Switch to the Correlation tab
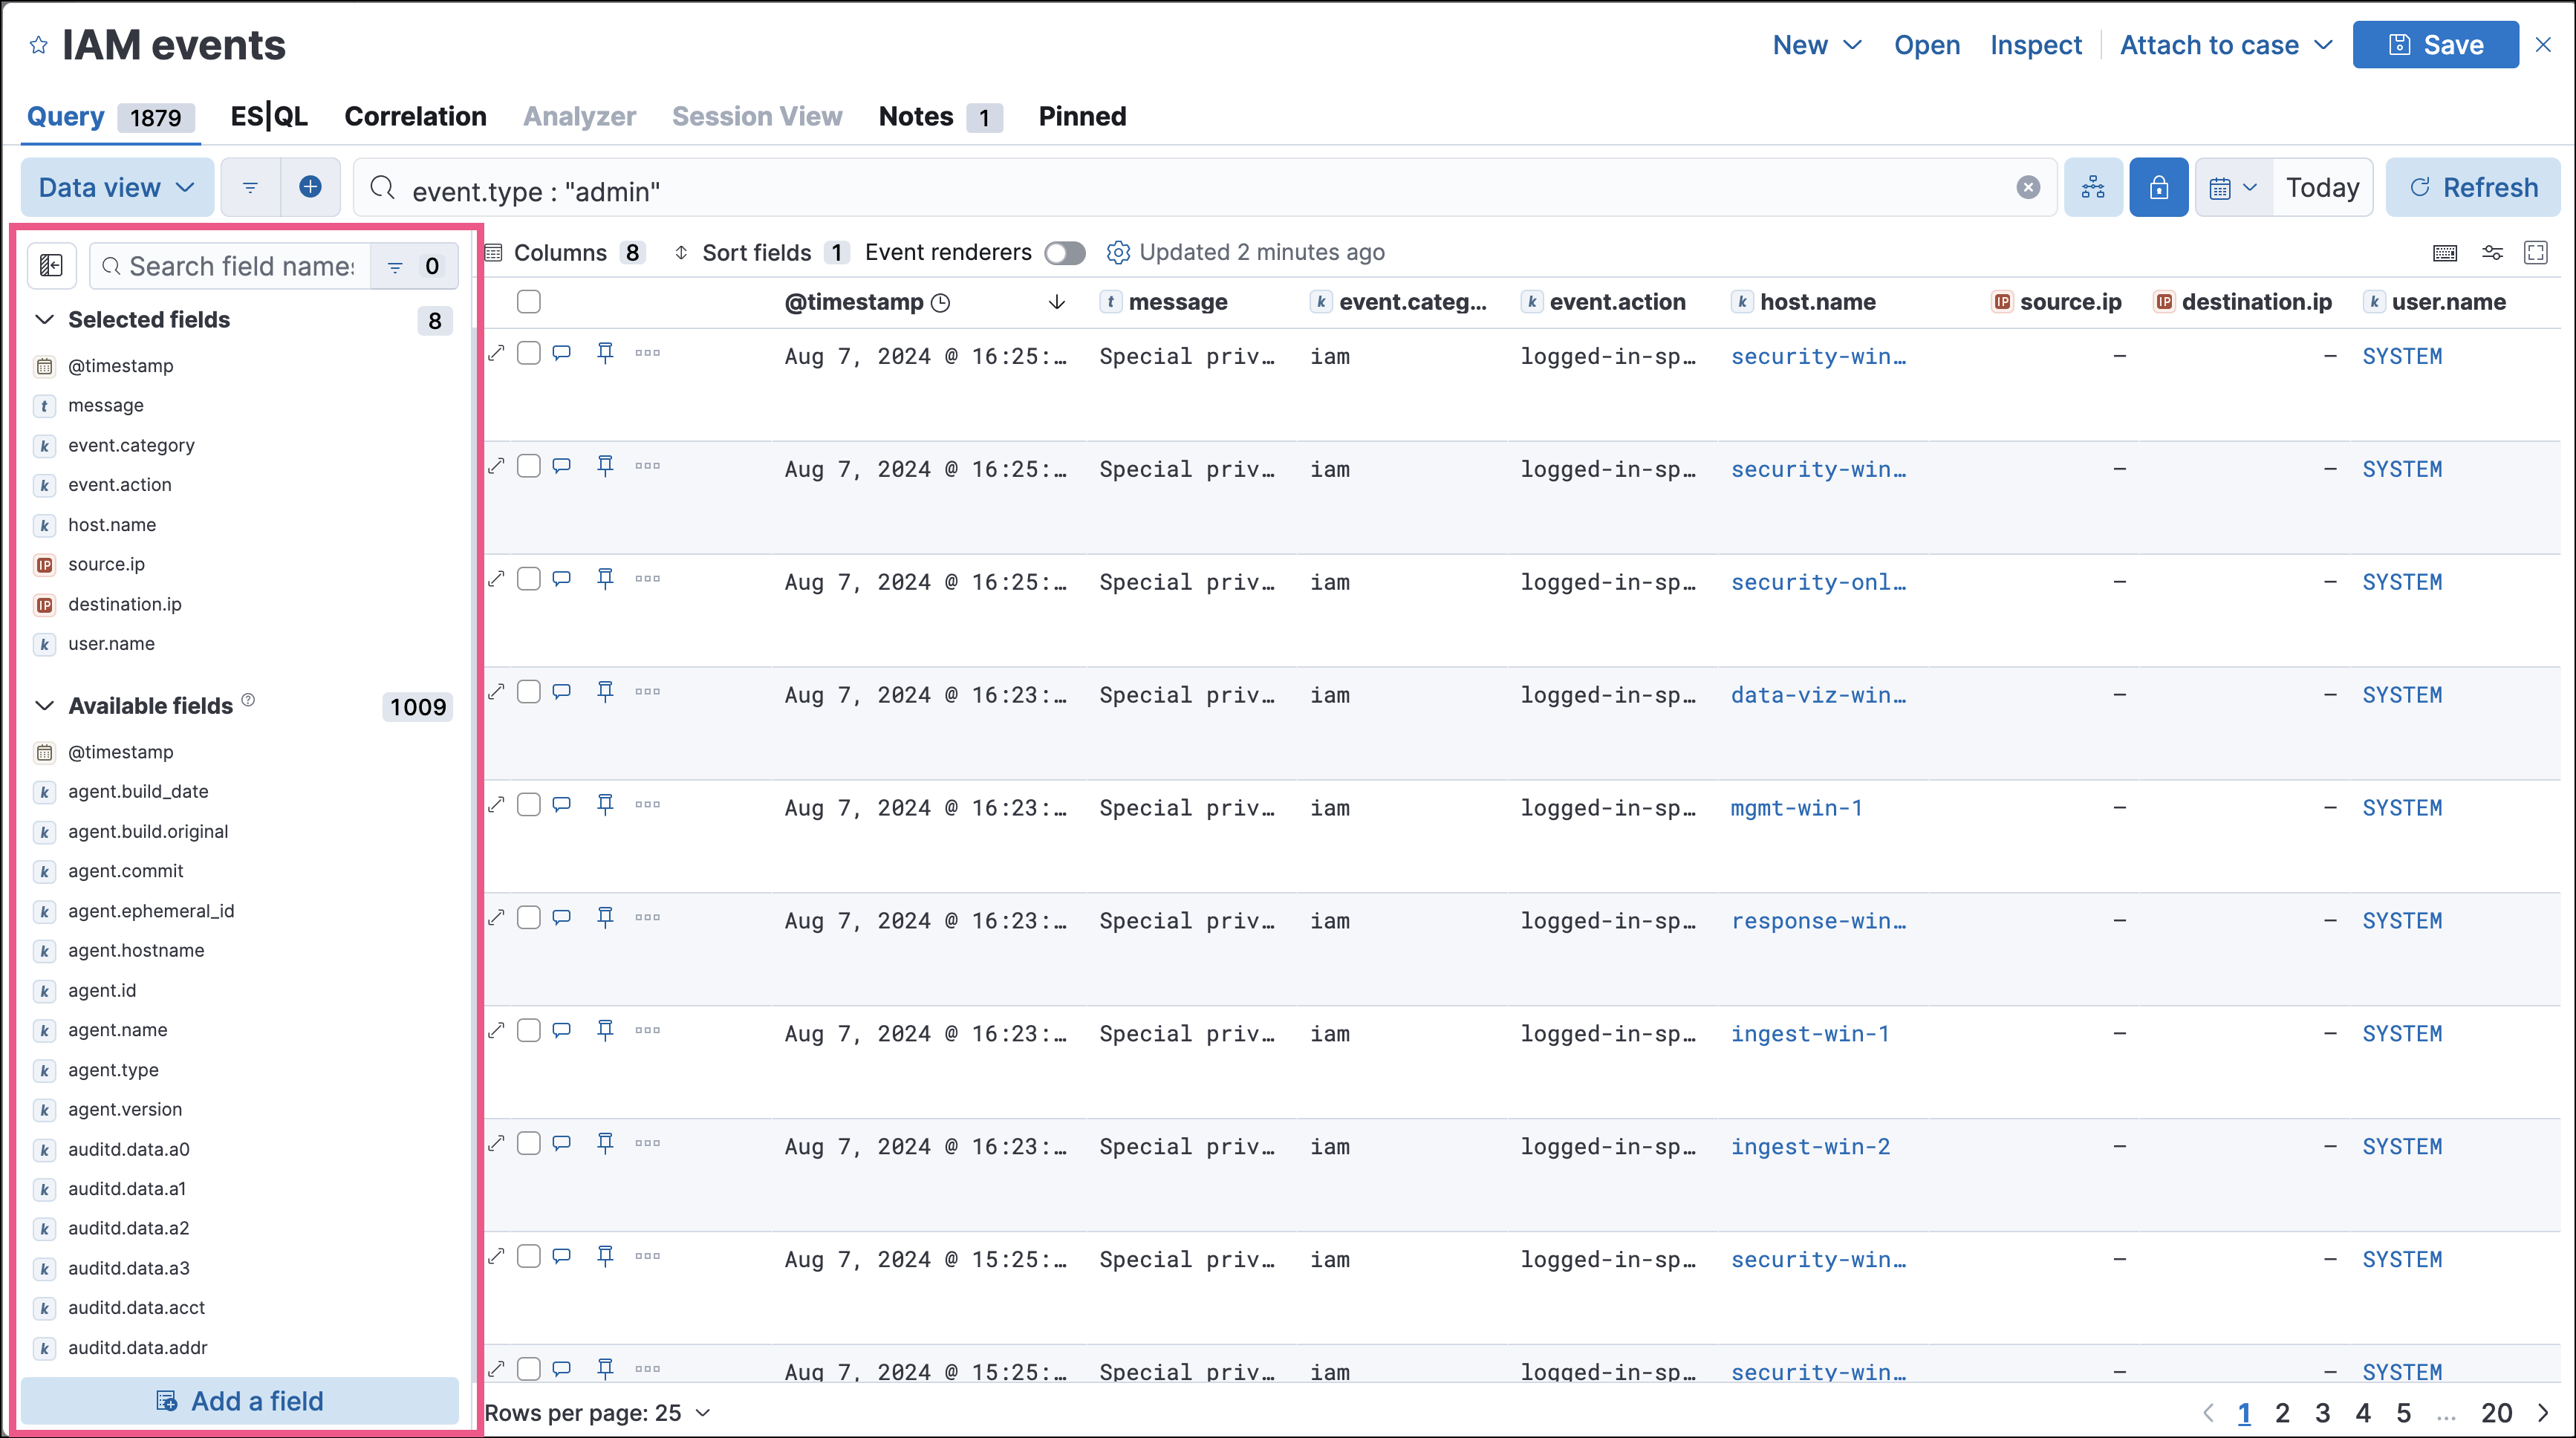2576x1438 pixels. click(x=415, y=116)
